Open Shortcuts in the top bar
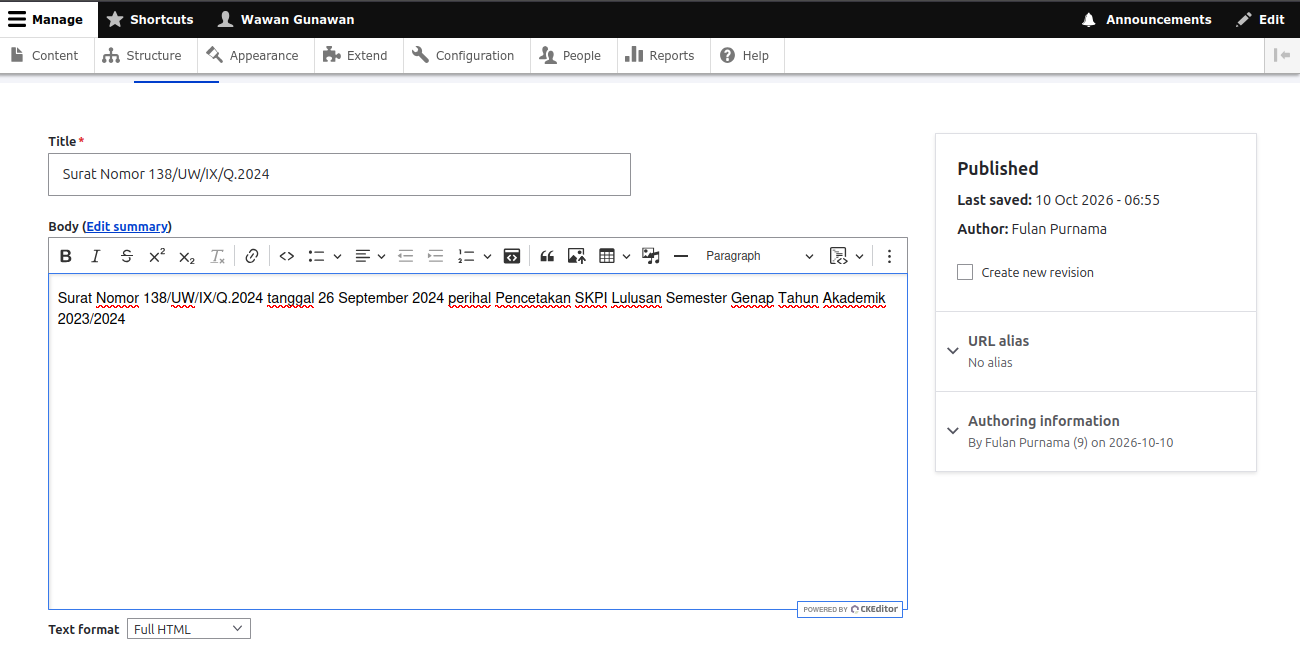 pyautogui.click(x=151, y=19)
